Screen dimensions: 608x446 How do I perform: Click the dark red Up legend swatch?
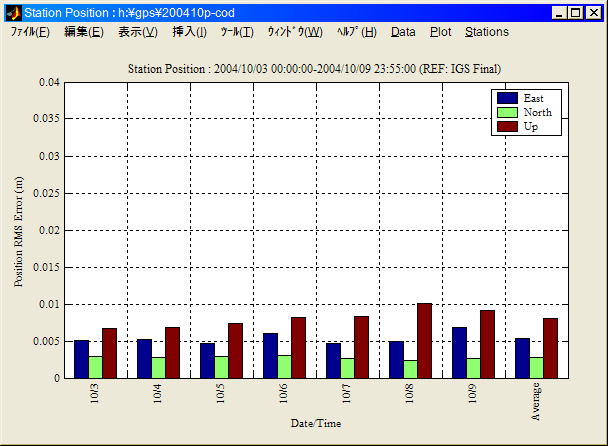[x=507, y=126]
